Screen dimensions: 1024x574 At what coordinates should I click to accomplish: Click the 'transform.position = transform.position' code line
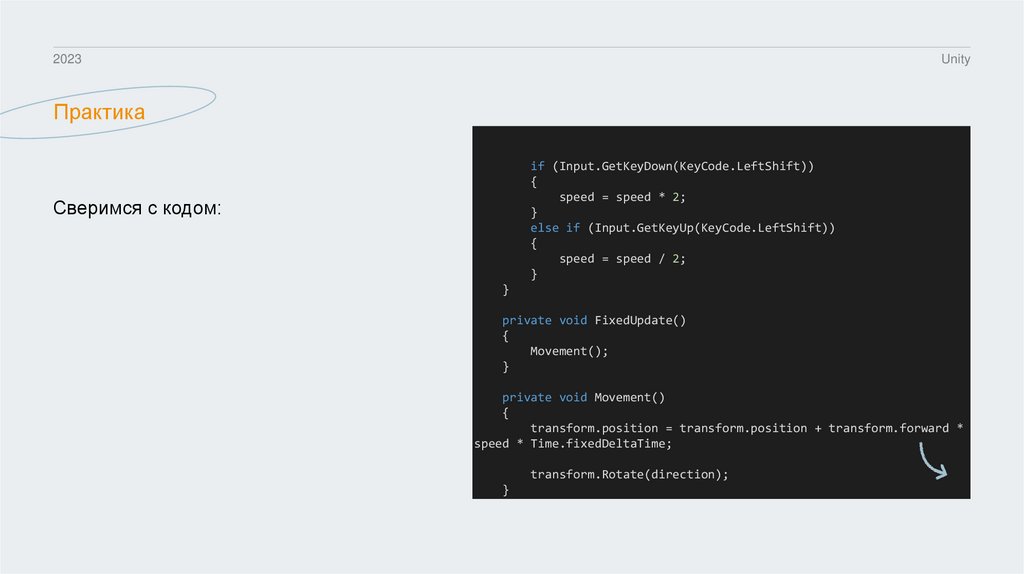click(x=746, y=428)
